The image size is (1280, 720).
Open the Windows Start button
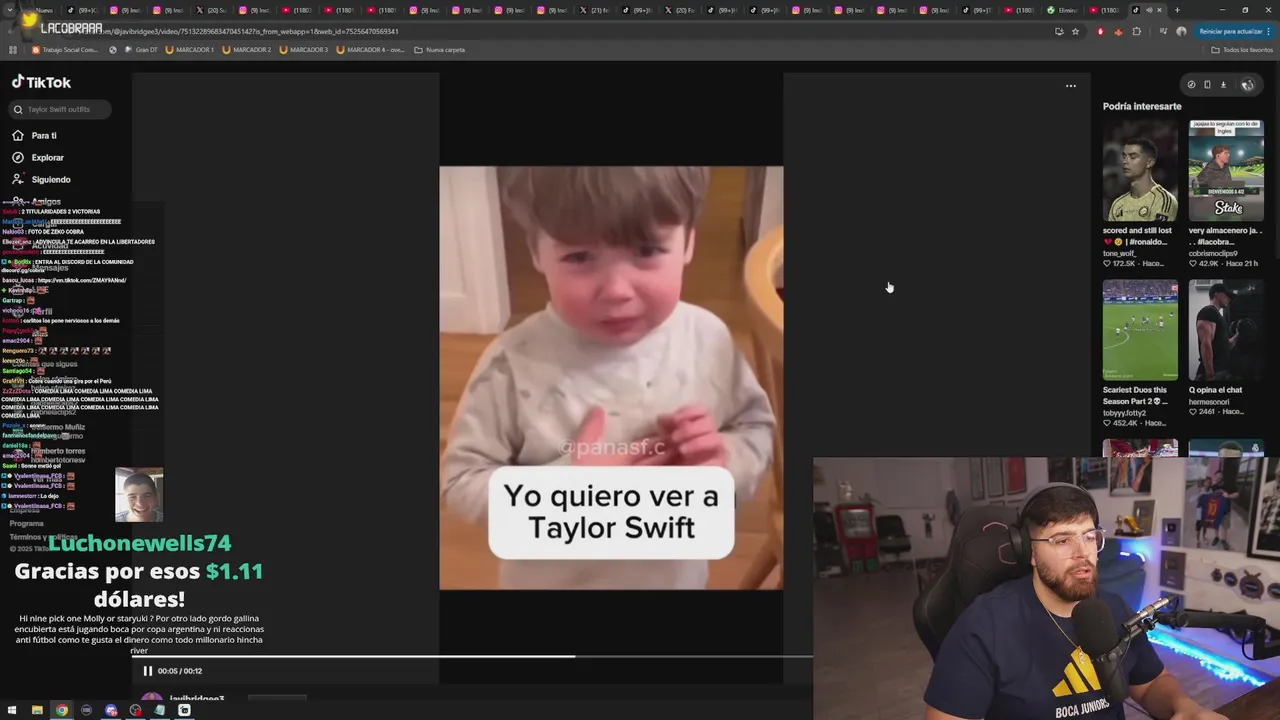click(12, 710)
